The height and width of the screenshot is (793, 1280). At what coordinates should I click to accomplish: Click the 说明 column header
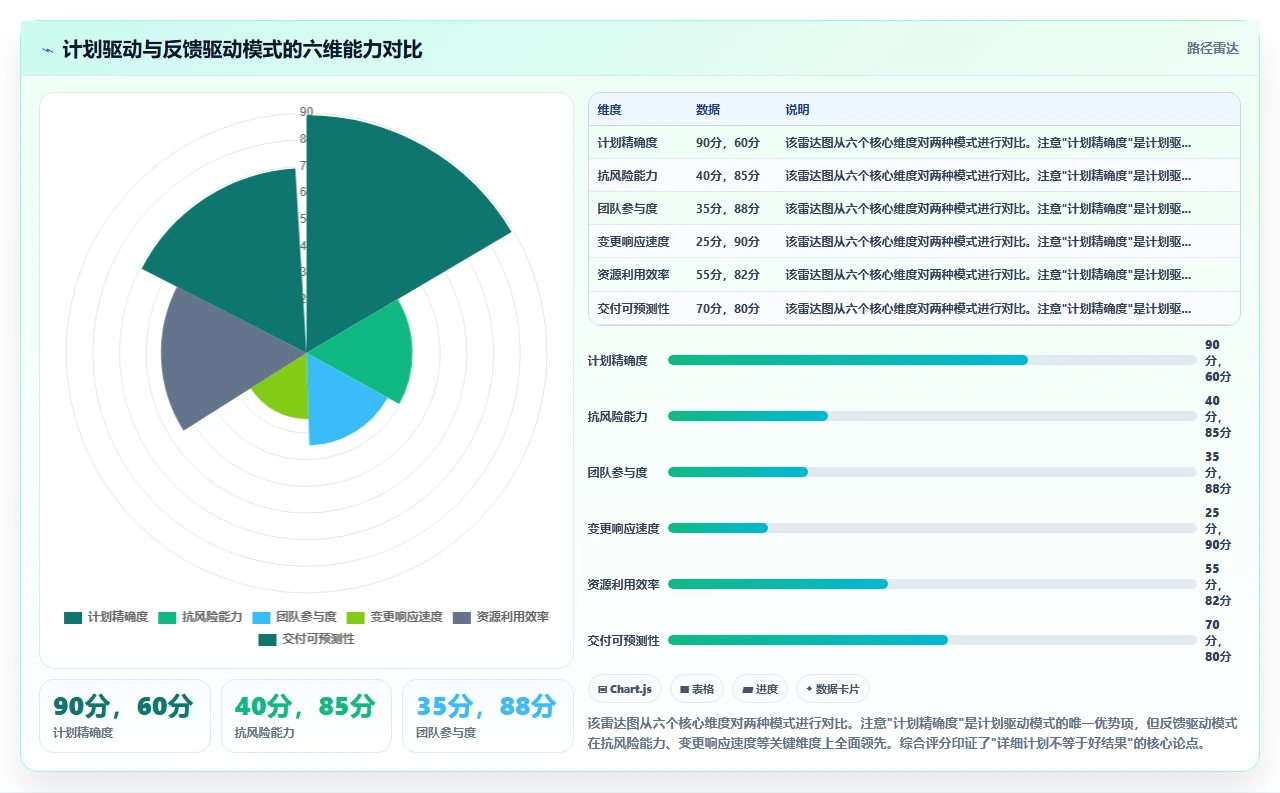pos(798,110)
